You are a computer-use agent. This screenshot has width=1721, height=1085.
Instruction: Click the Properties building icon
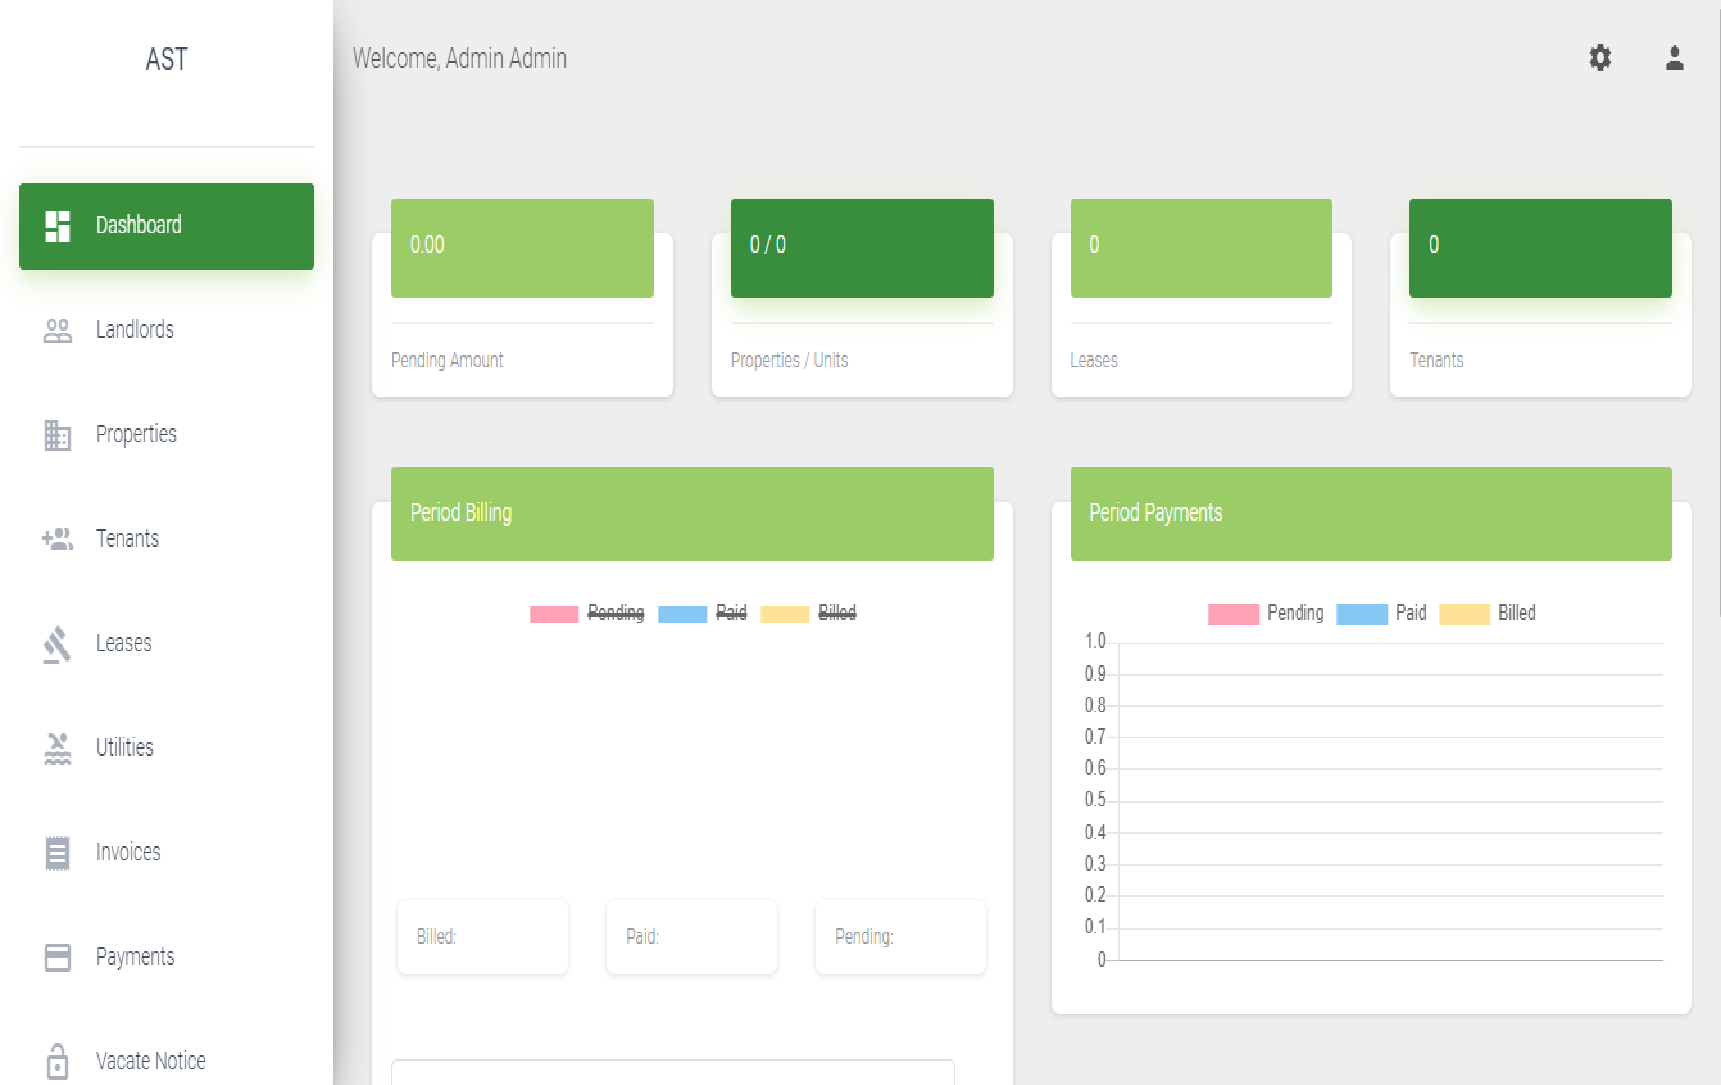click(x=58, y=435)
